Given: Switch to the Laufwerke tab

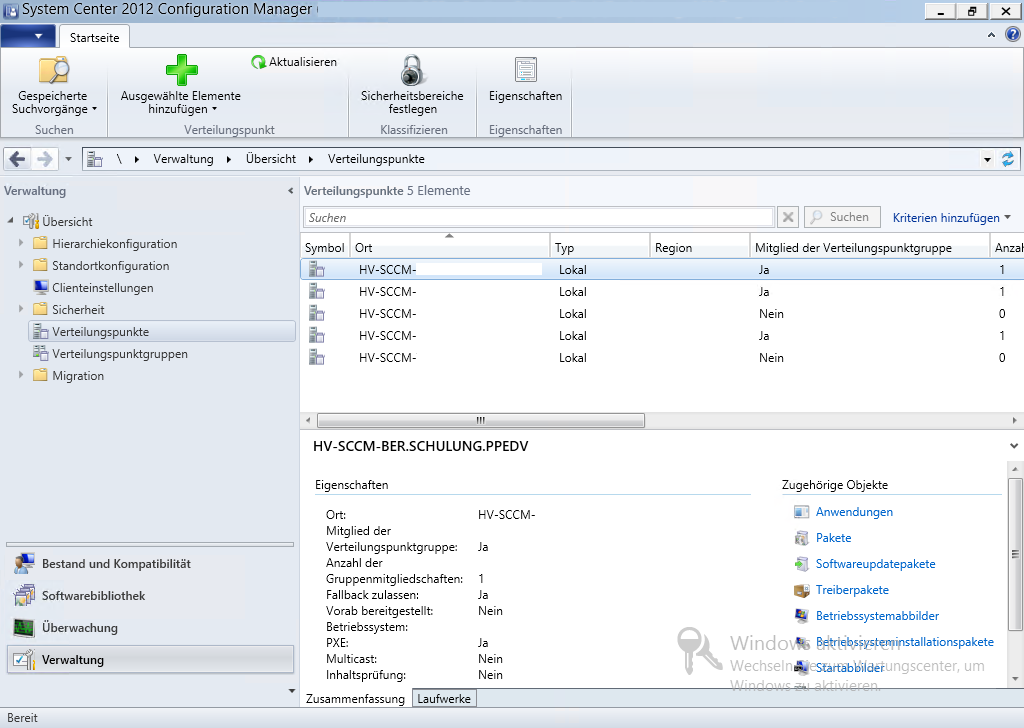Looking at the screenshot, I should click(x=444, y=699).
